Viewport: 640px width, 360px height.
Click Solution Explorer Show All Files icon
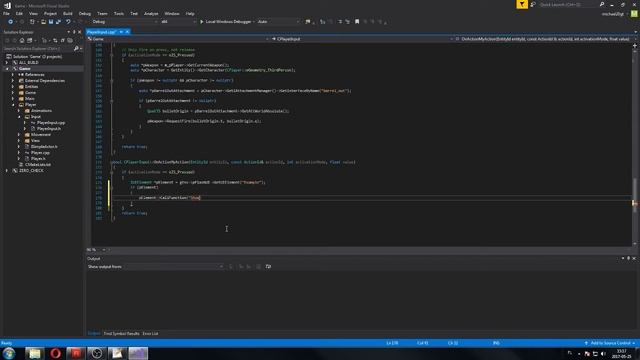[x=70, y=40]
